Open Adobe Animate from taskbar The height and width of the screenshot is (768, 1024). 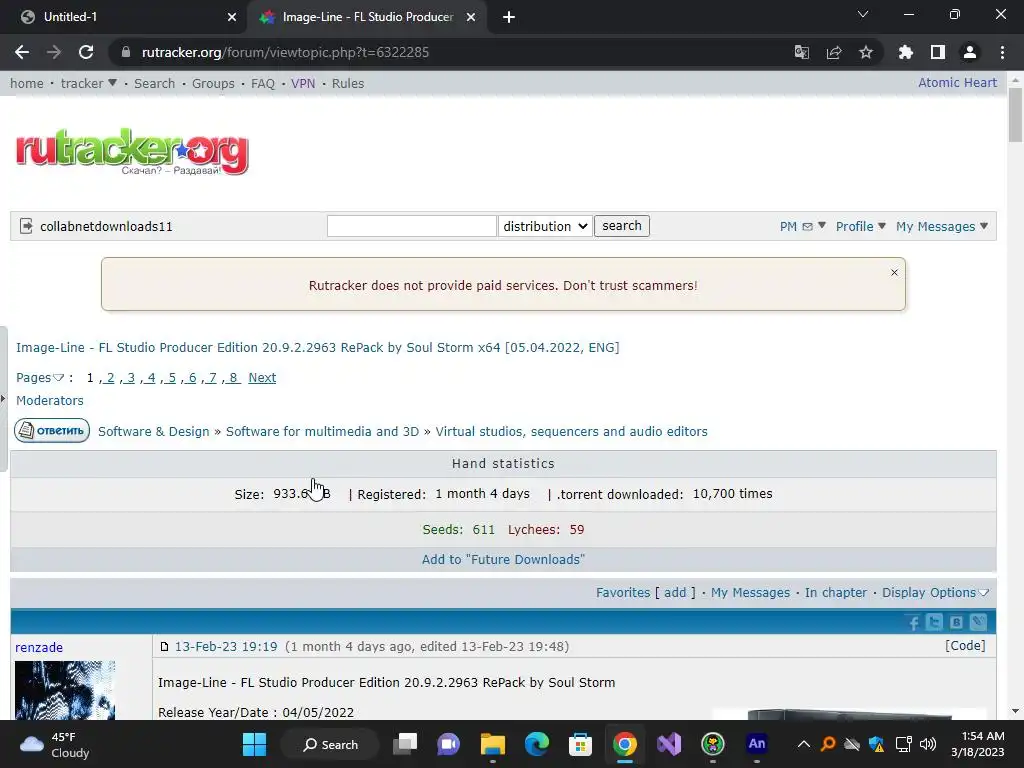756,744
